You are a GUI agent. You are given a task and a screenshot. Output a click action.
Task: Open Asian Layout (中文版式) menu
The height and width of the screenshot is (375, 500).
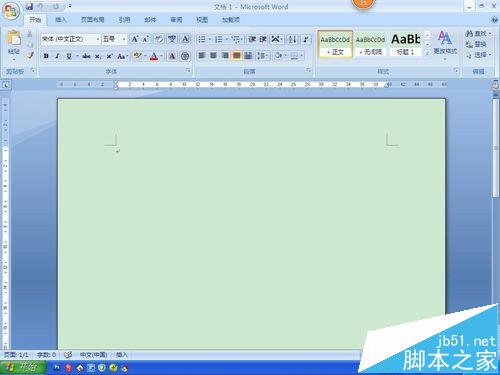coord(276,39)
